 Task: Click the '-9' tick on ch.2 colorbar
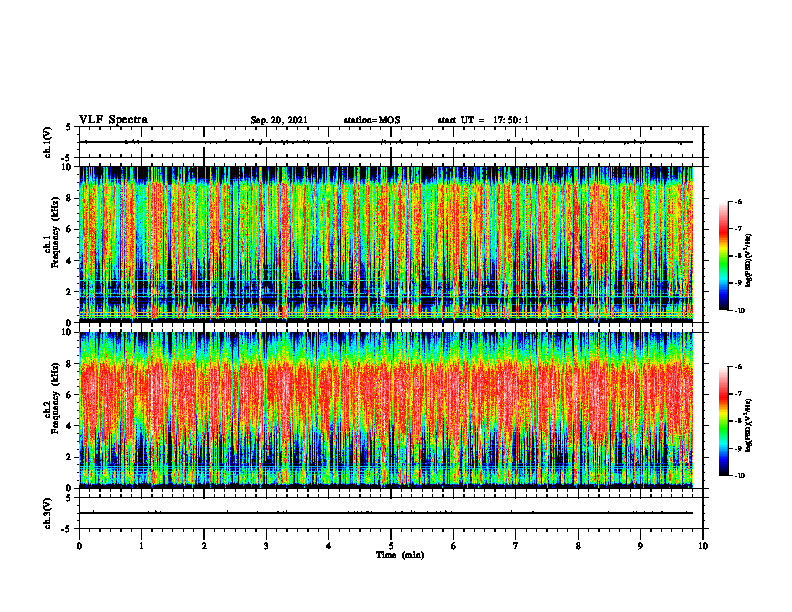point(738,448)
